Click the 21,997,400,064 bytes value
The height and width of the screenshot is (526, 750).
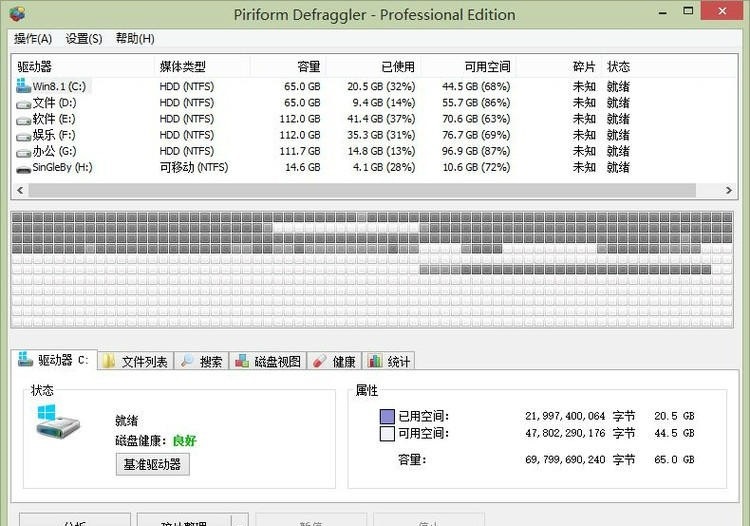click(x=565, y=416)
